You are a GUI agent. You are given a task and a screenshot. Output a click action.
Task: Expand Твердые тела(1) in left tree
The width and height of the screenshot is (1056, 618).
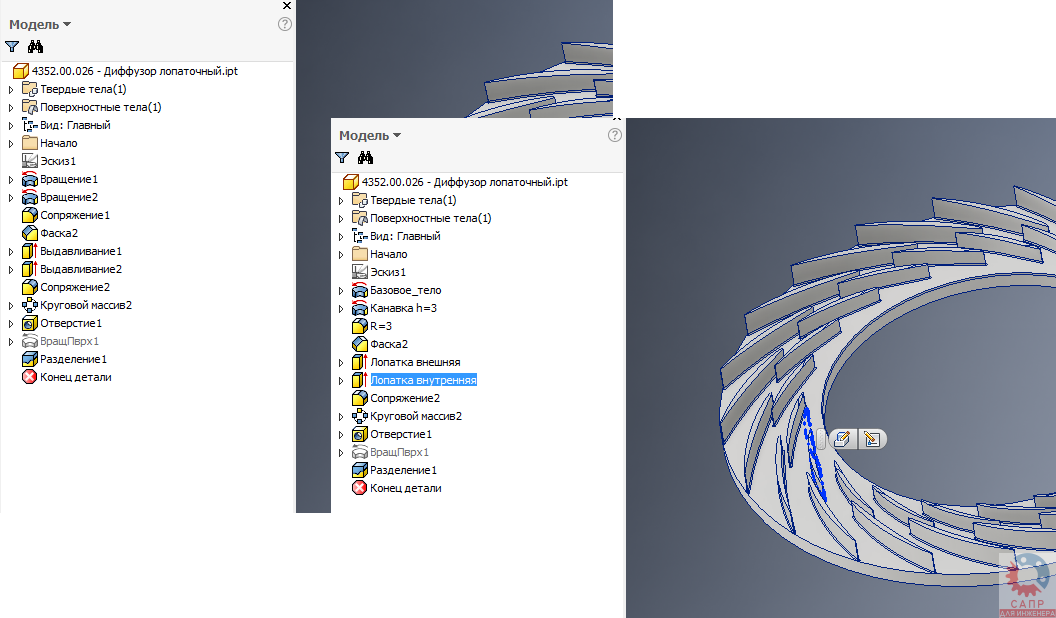pyautogui.click(x=11, y=90)
